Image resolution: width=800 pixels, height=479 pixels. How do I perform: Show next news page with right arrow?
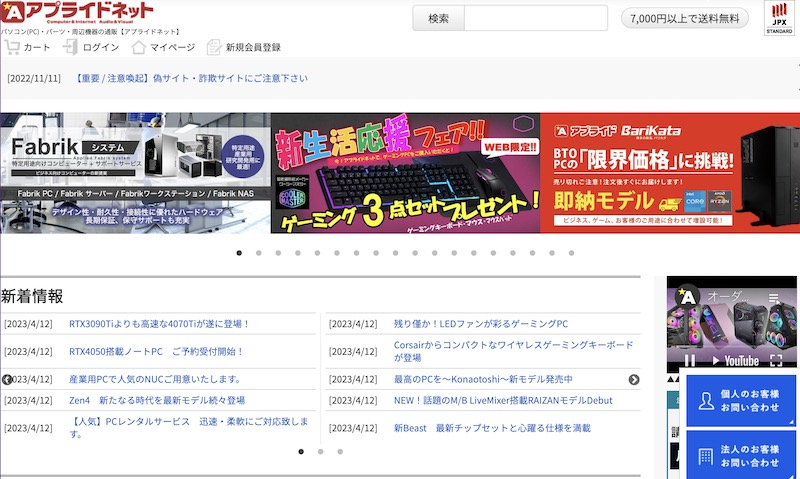click(x=634, y=380)
